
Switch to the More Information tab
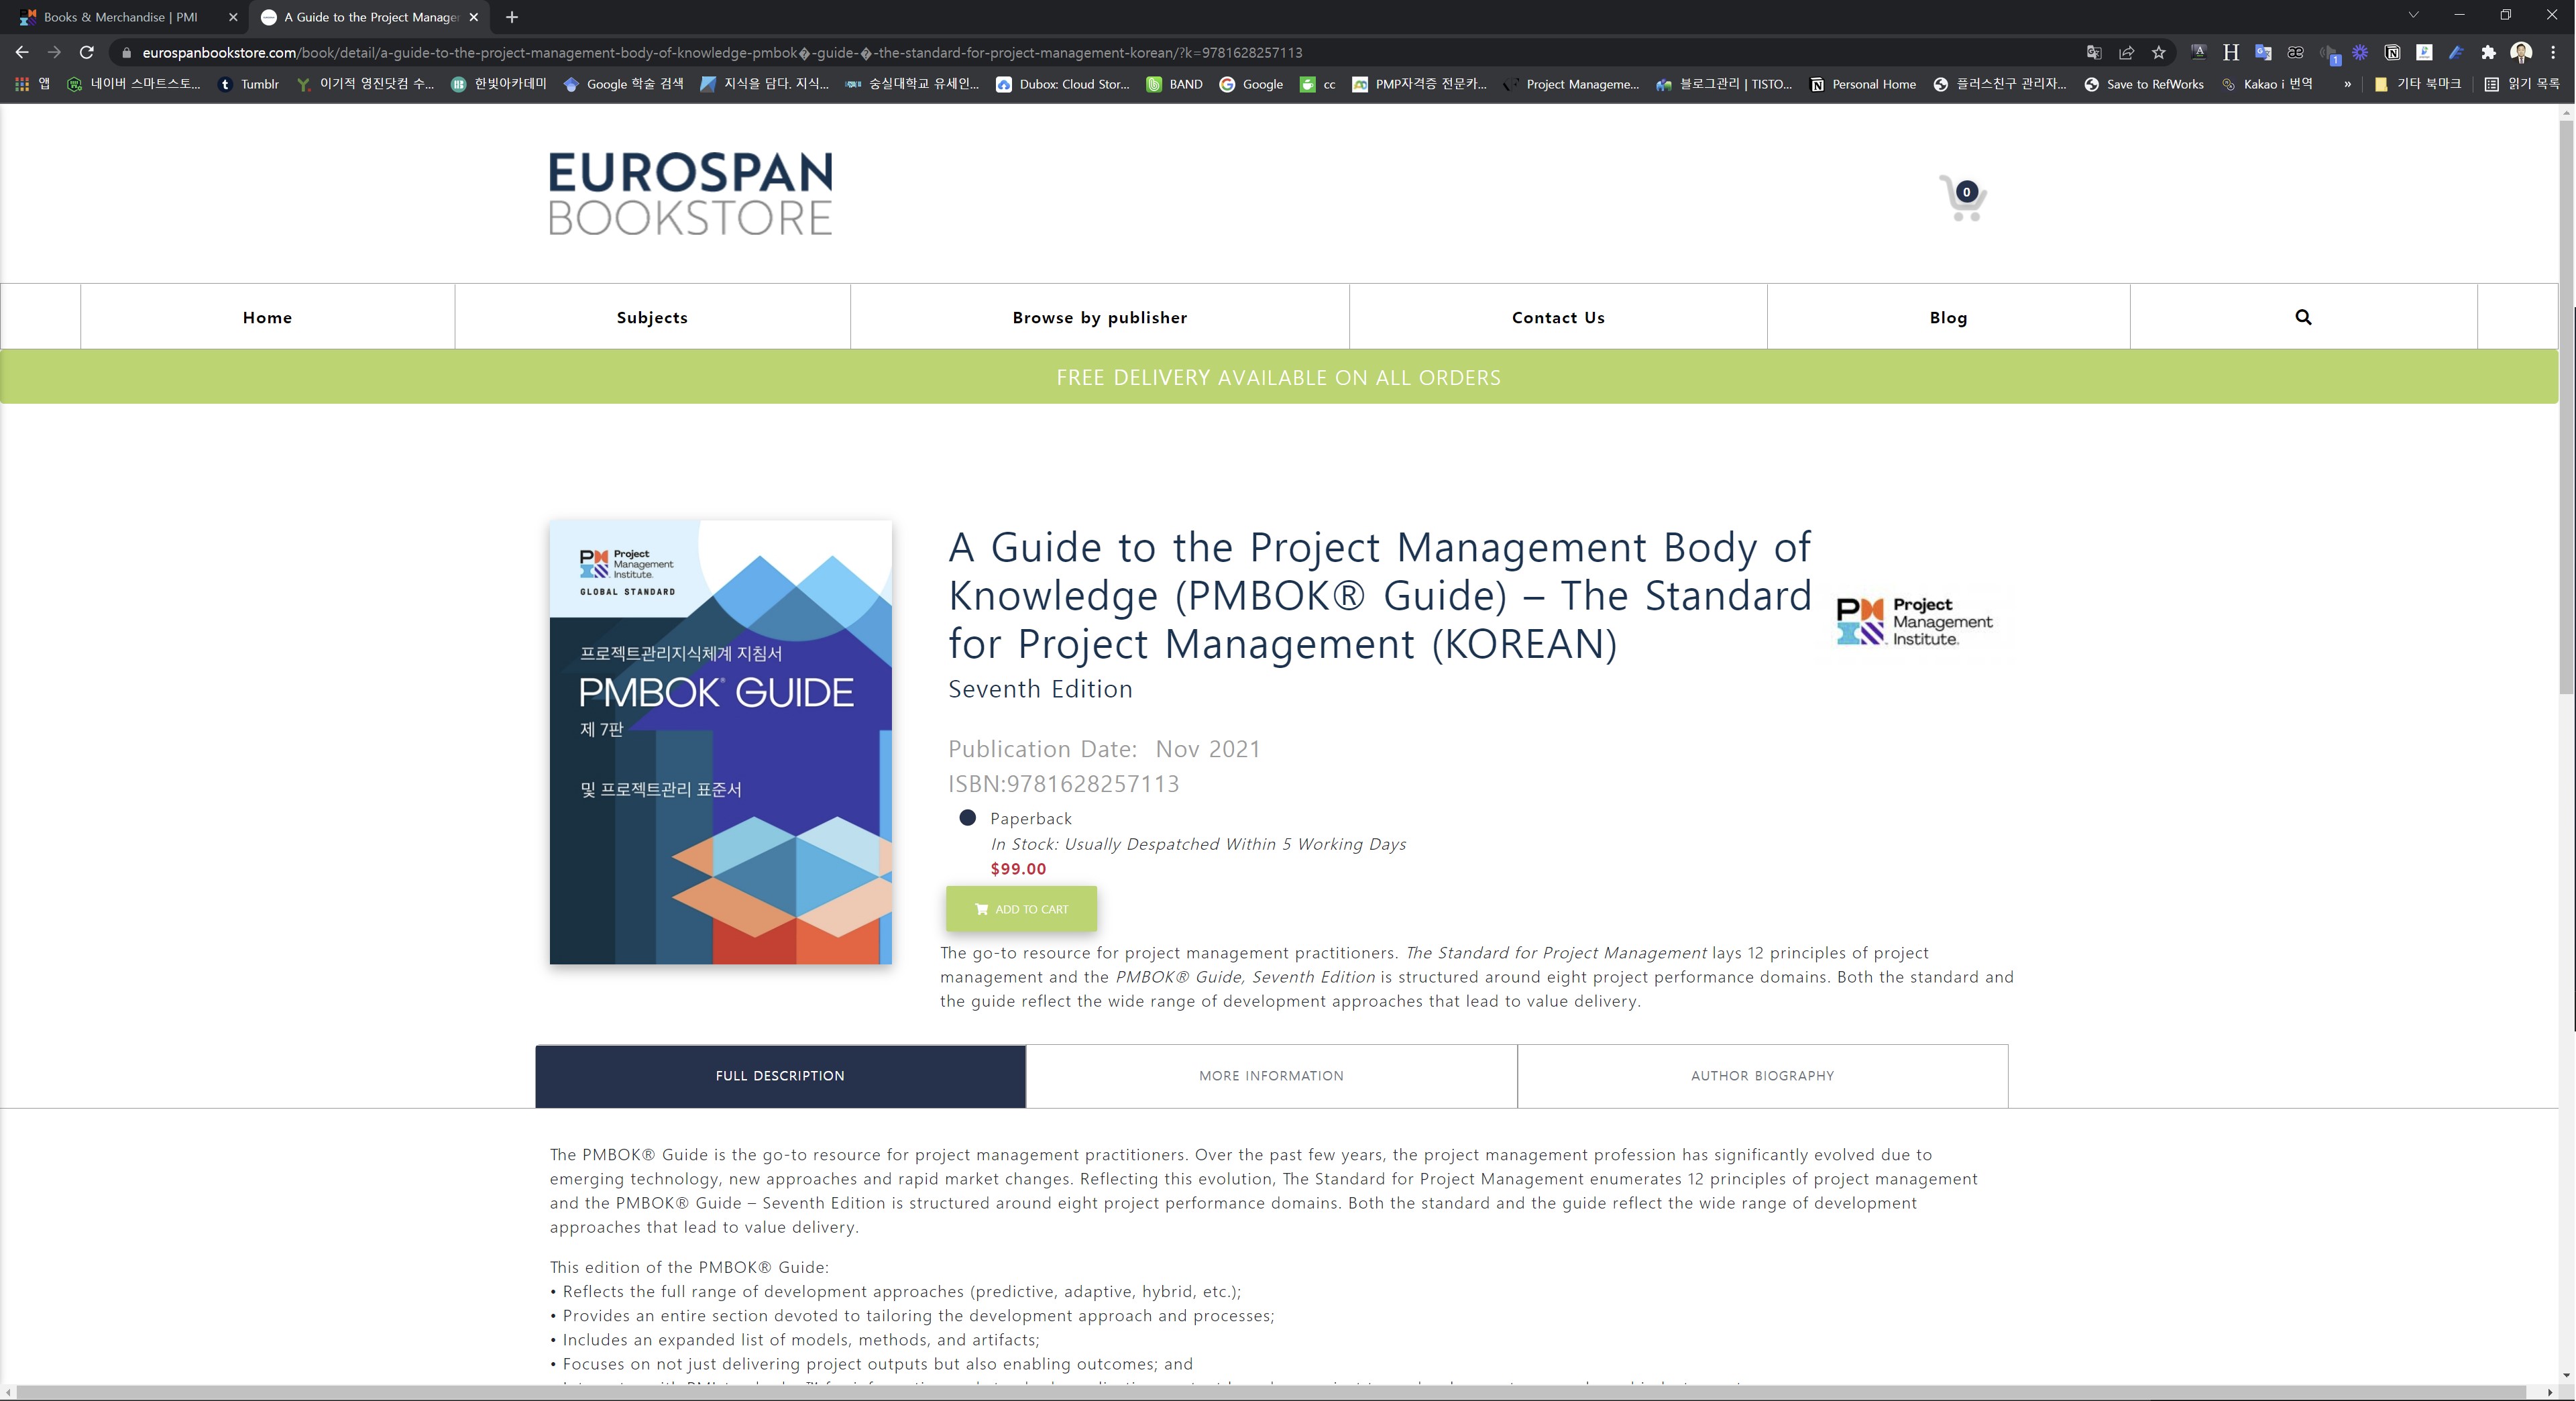tap(1271, 1076)
